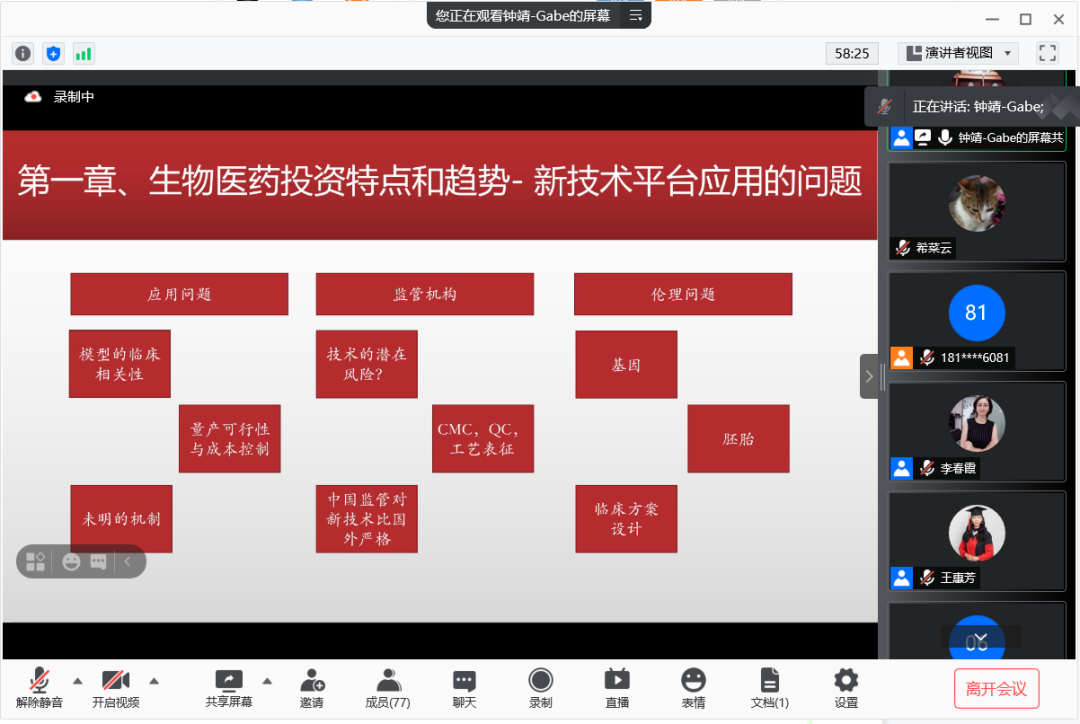
Task: Click the CMC, QC, 工艺表征 box
Action: (483, 439)
